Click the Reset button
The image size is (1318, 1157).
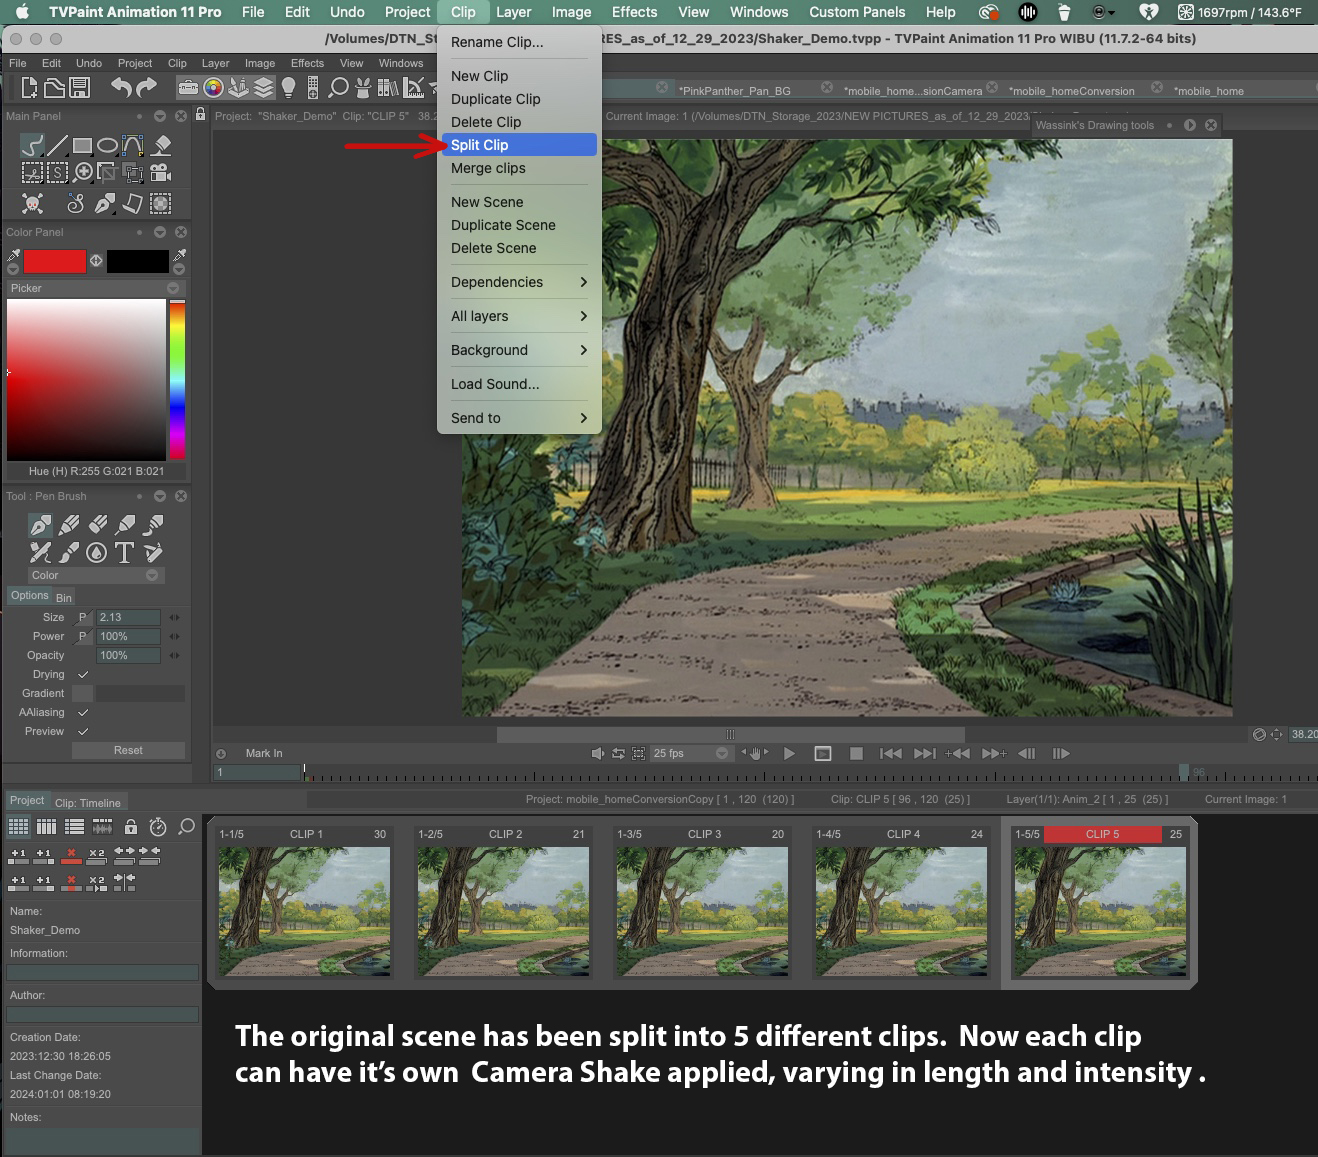[x=128, y=751]
